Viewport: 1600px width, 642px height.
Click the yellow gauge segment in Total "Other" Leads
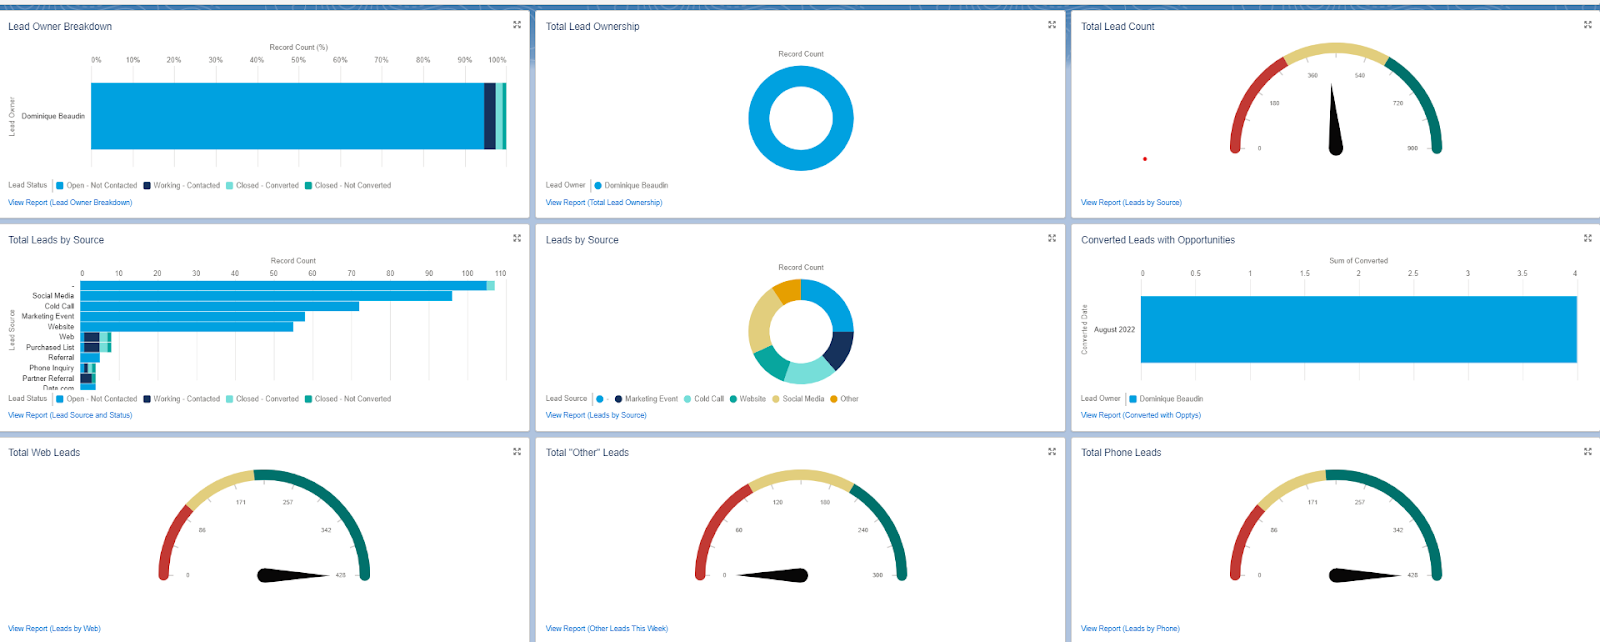pos(801,475)
